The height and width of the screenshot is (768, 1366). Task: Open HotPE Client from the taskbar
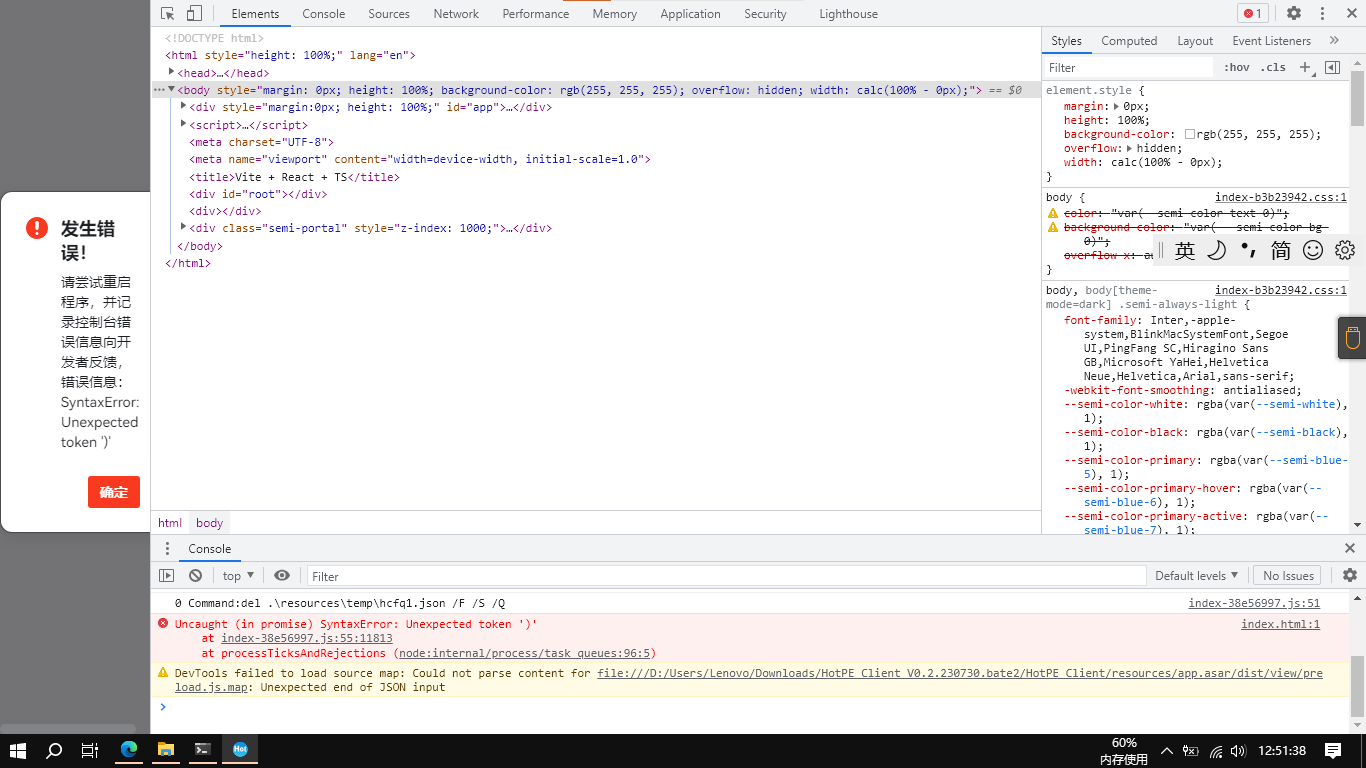click(240, 750)
